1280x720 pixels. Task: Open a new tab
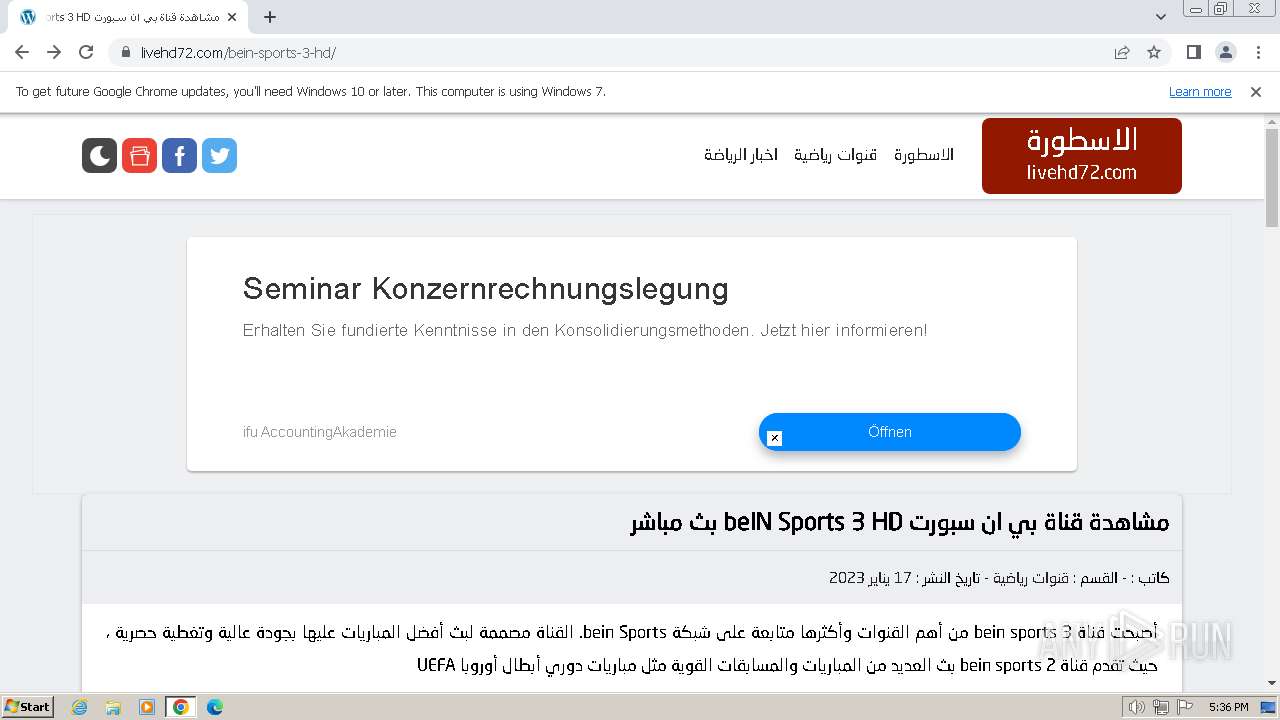pyautogui.click(x=270, y=17)
